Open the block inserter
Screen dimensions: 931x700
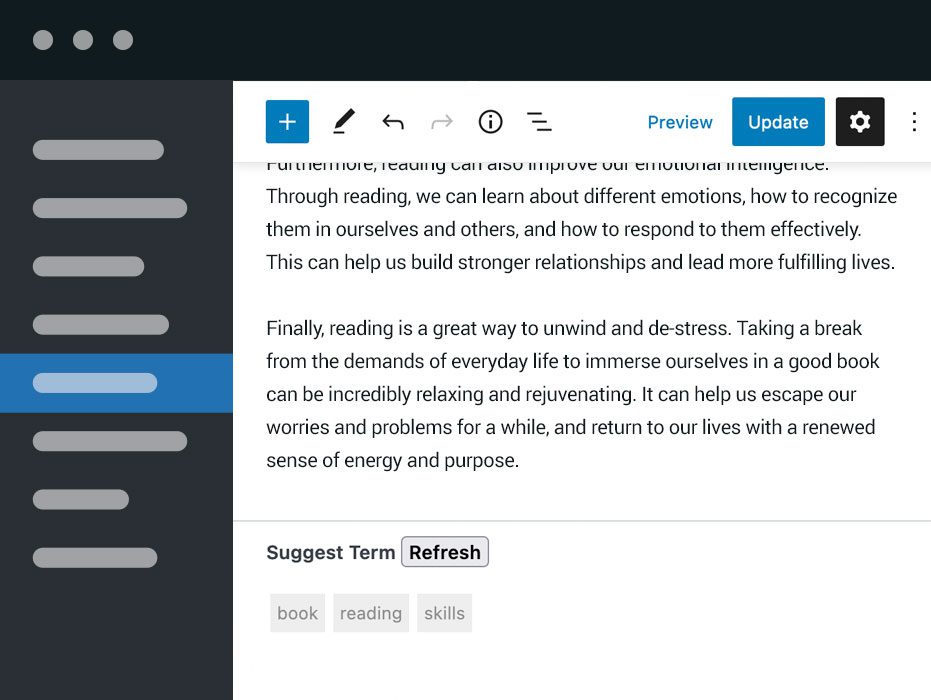click(x=287, y=121)
